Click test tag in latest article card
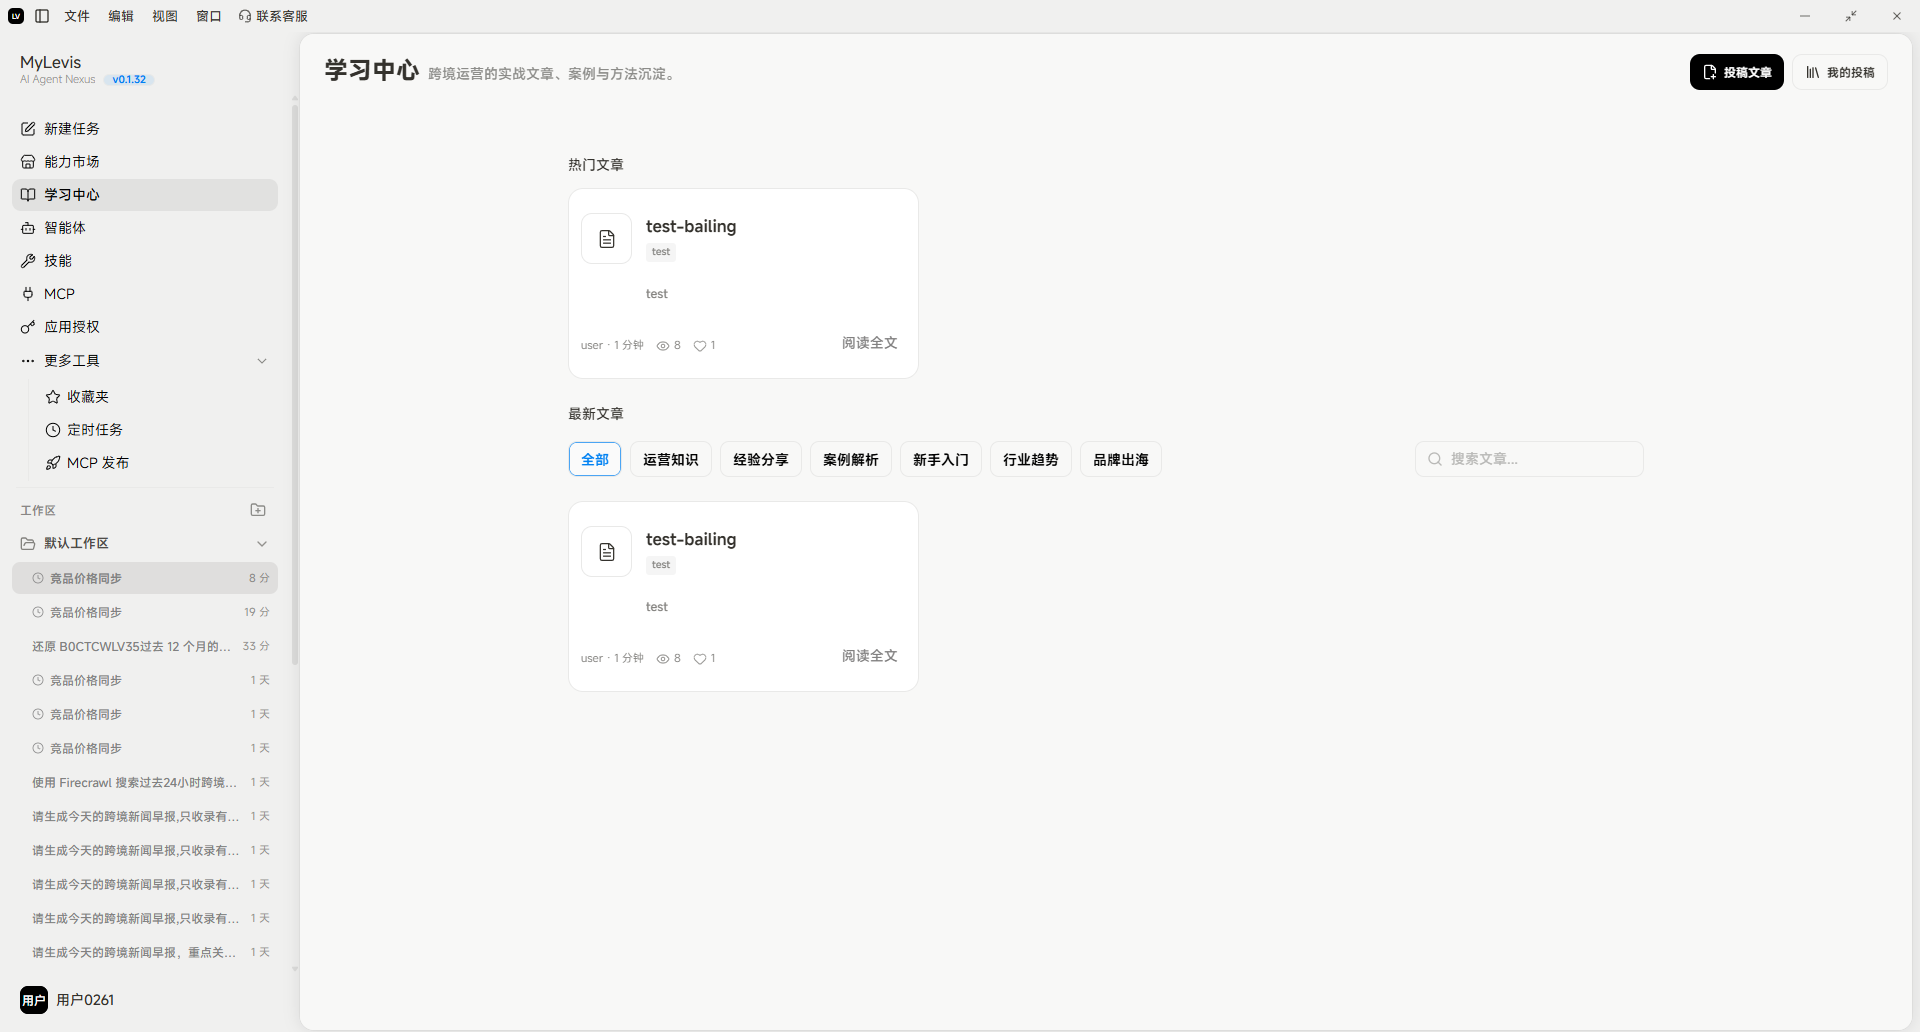Viewport: 1920px width, 1032px height. (x=661, y=565)
